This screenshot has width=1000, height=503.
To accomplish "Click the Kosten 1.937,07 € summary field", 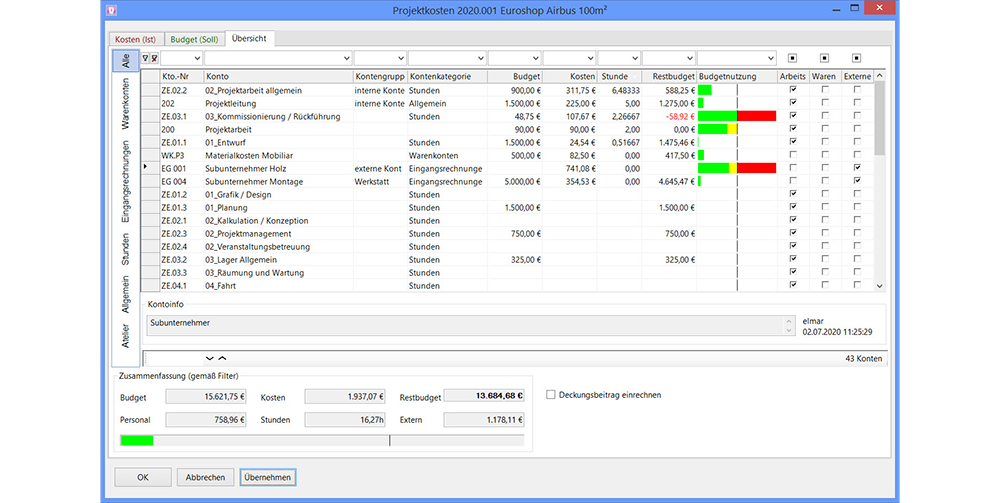I will (344, 397).
